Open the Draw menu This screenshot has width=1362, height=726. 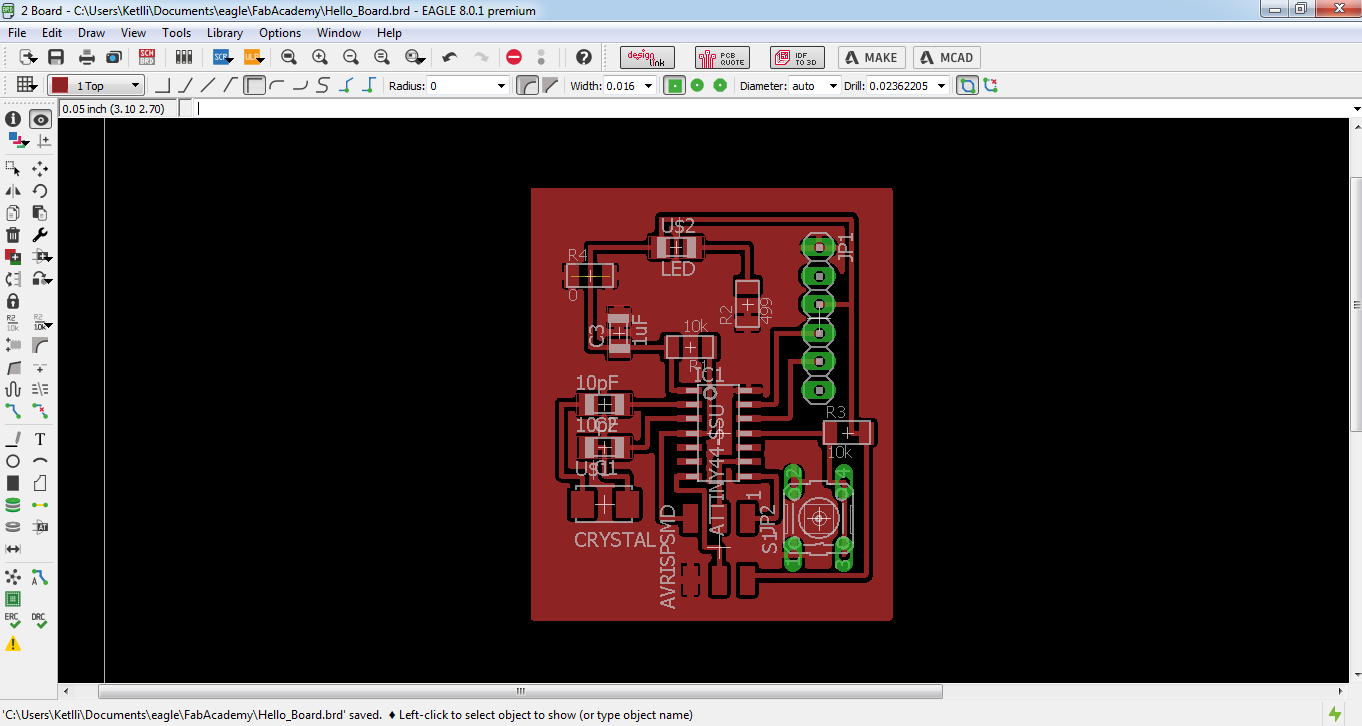tap(91, 33)
